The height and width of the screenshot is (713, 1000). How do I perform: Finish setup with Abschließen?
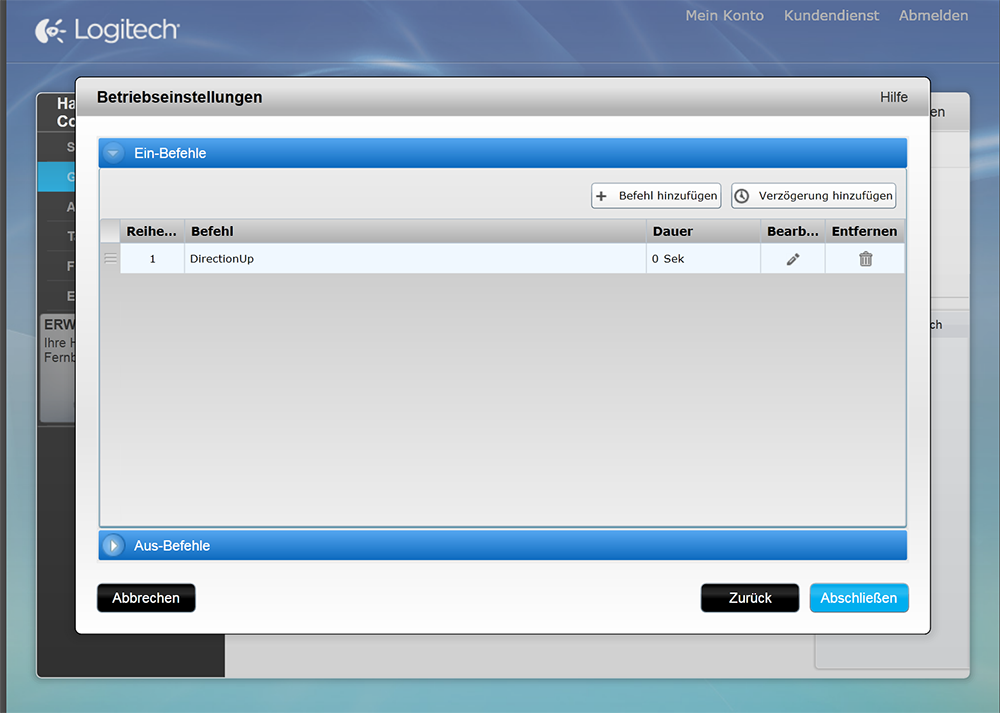click(x=859, y=598)
